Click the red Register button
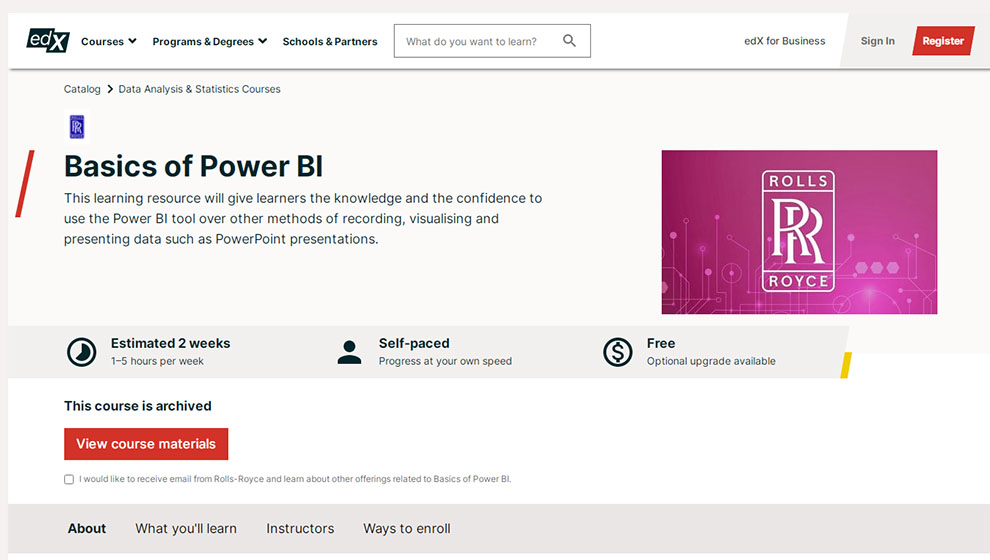Screen dimensions: 990x560 click(943, 40)
